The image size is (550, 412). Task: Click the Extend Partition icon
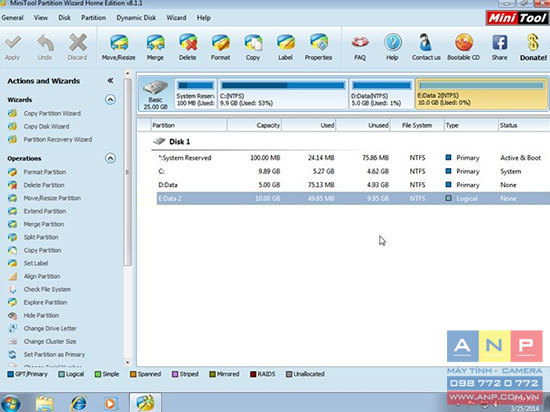tap(12, 211)
